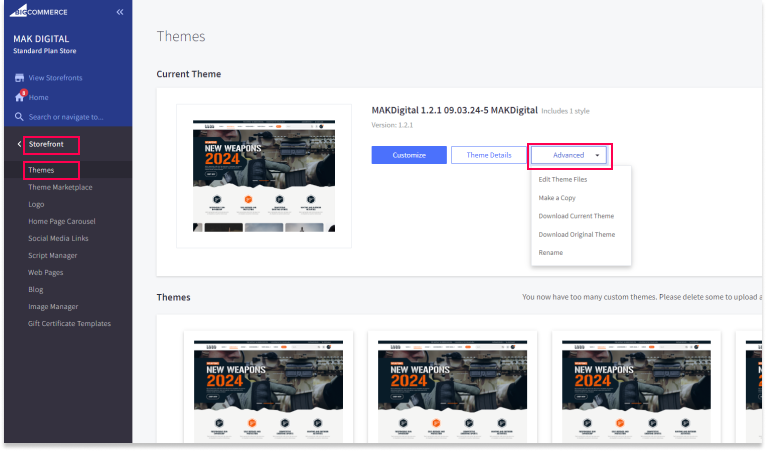Open Image Manager page

53,306
